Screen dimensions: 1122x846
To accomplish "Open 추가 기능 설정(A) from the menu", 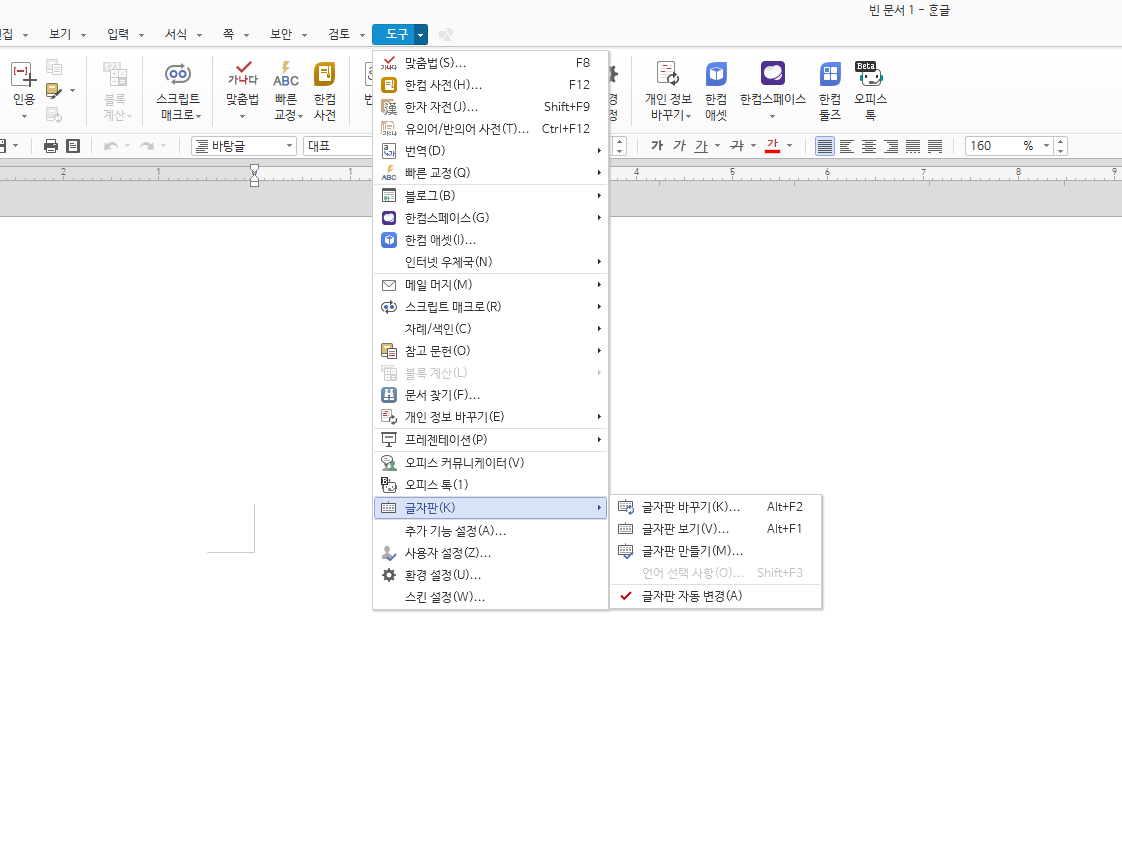I will click(x=490, y=531).
